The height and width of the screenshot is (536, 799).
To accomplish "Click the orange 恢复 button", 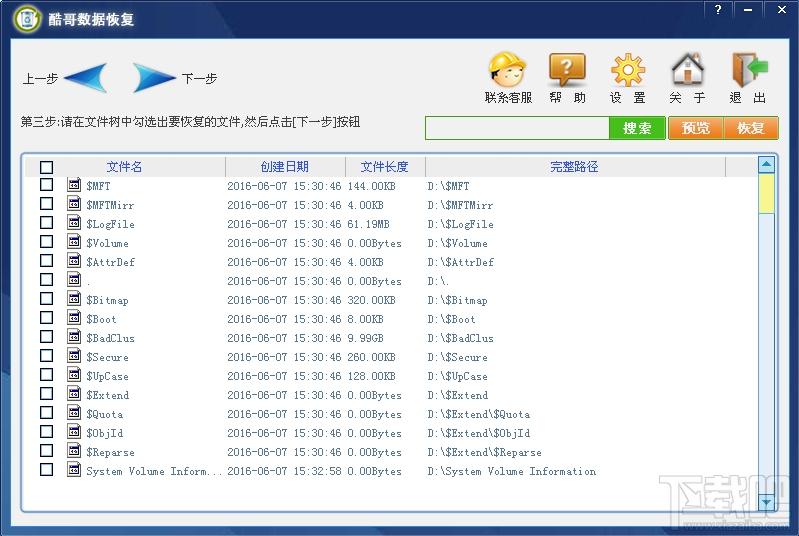I will pyautogui.click(x=751, y=128).
